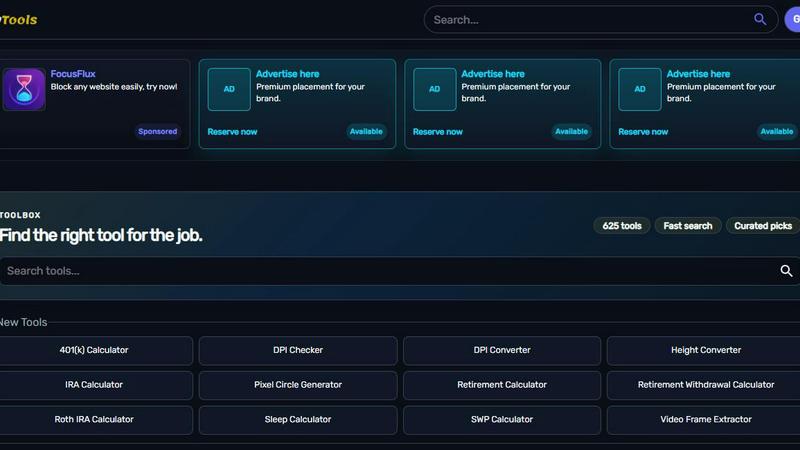Open third Advertise here heading
The width and height of the screenshot is (800, 450).
pos(698,74)
